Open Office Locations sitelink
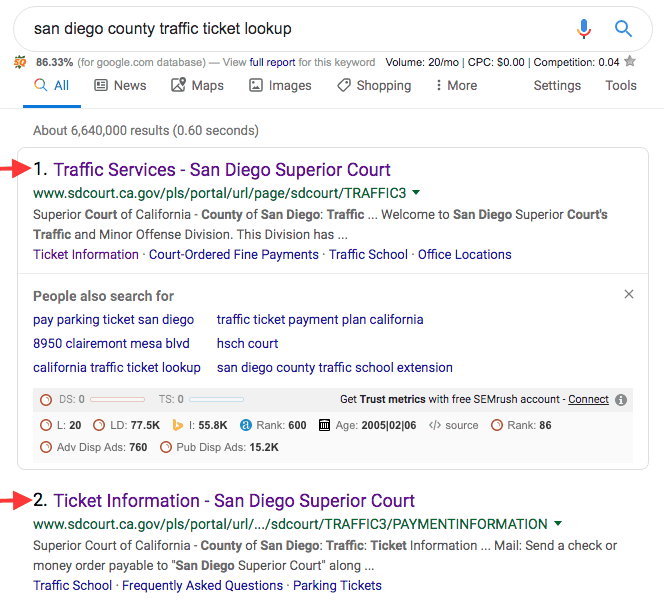Viewport: 664px width, 601px height. (x=465, y=255)
